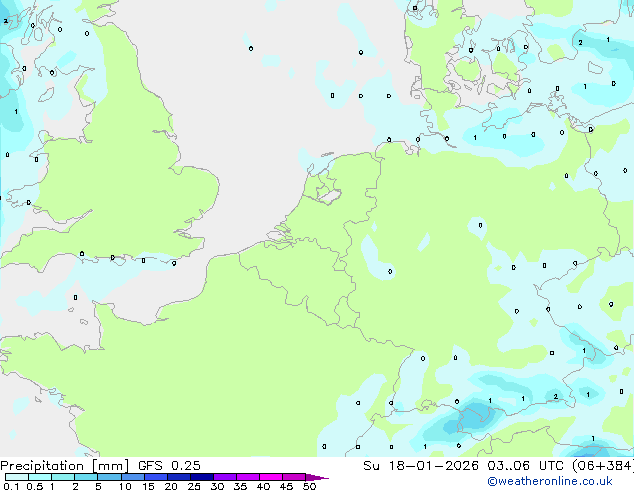Click the legend label "35"
This screenshot has height=490, width=634.
point(240,486)
